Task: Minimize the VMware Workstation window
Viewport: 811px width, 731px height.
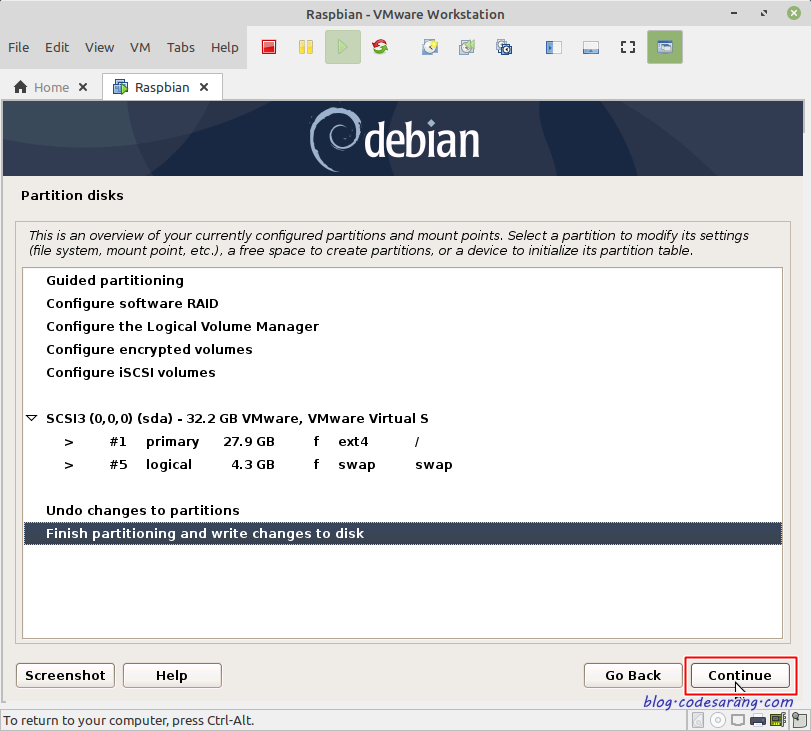Action: coord(734,13)
